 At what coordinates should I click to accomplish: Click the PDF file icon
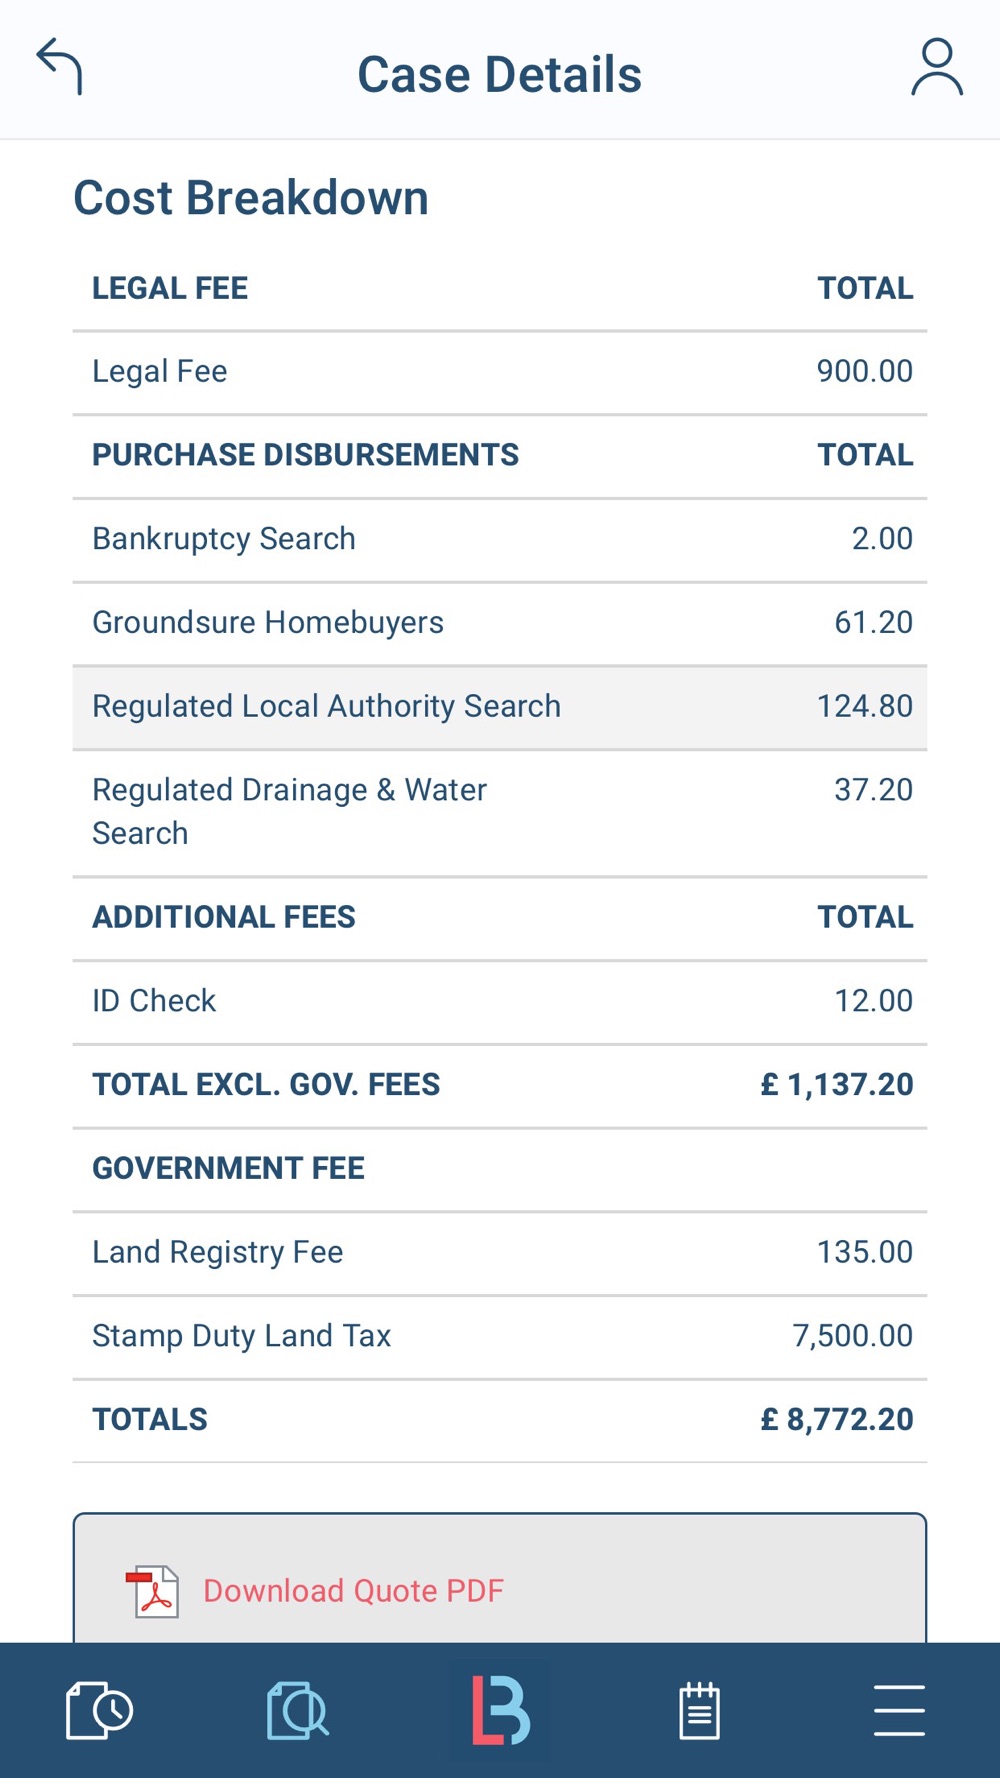153,1591
